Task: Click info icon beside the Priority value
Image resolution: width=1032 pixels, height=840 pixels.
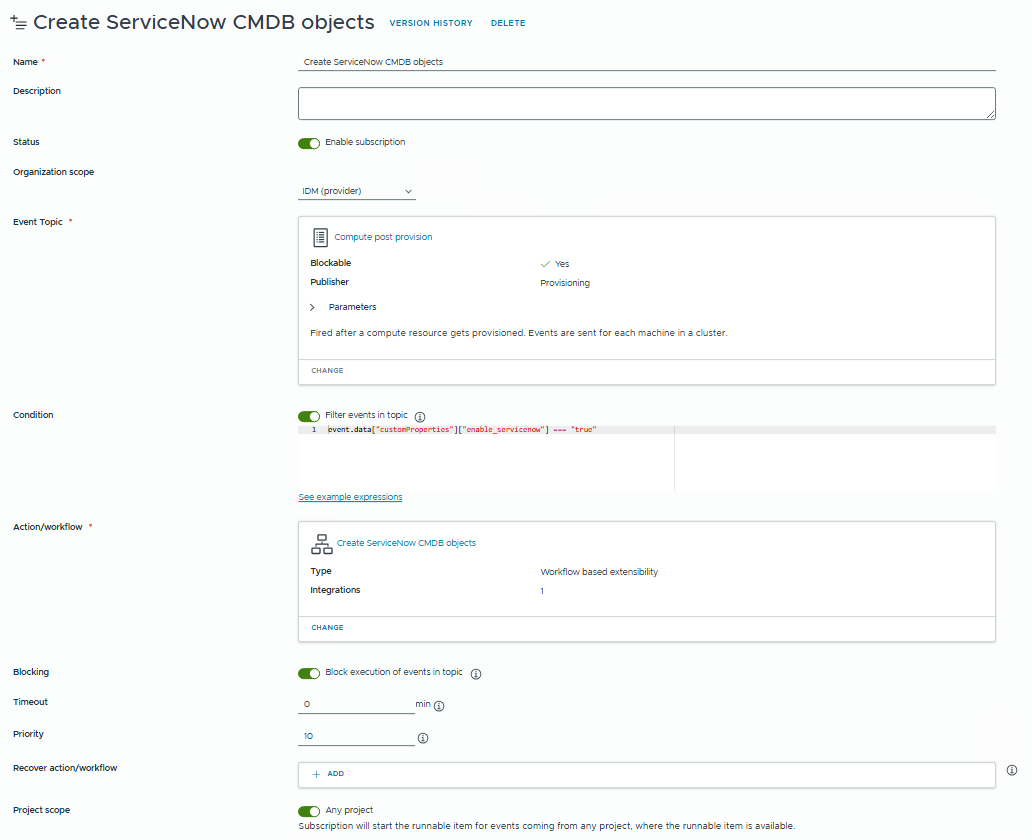Action: point(423,738)
